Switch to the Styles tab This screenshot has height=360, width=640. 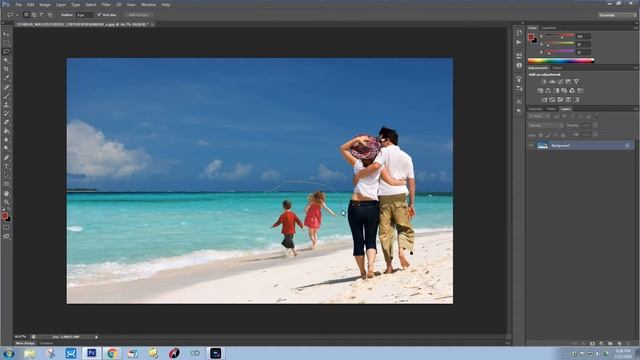pyautogui.click(x=557, y=68)
